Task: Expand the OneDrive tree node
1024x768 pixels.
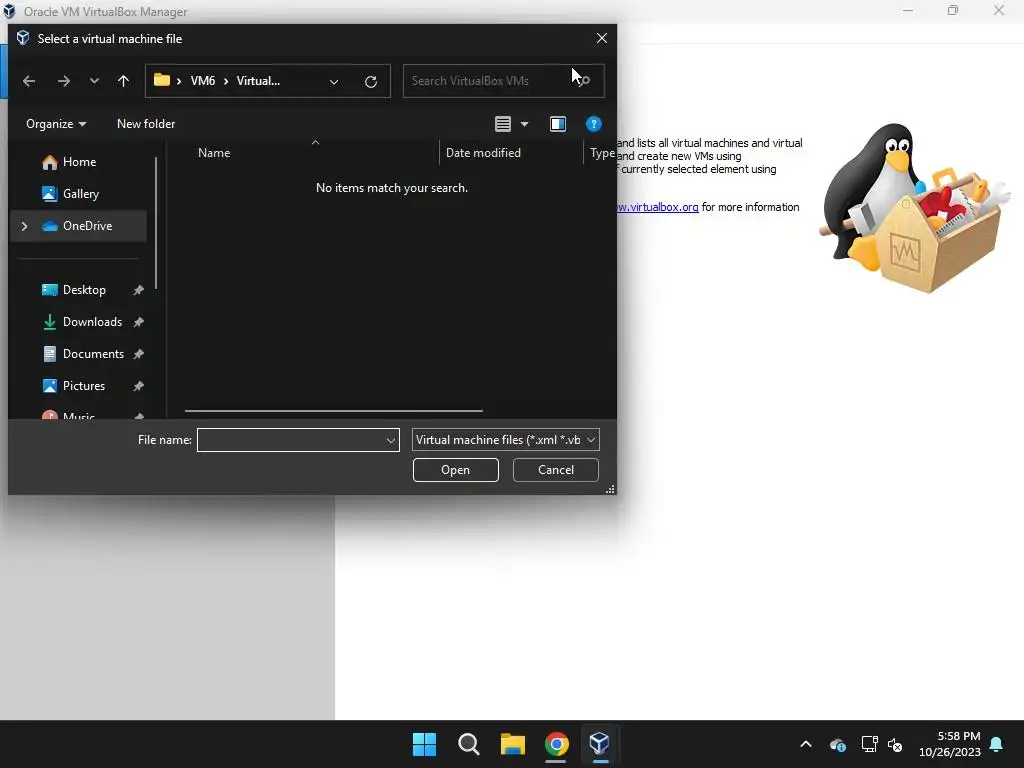Action: [x=24, y=226]
